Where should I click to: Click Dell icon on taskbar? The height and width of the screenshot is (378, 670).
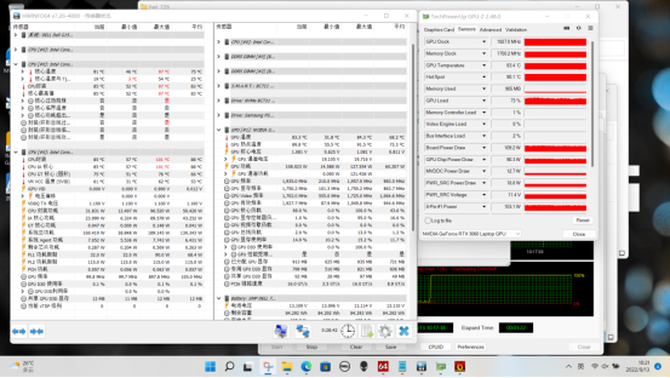tap(344, 366)
